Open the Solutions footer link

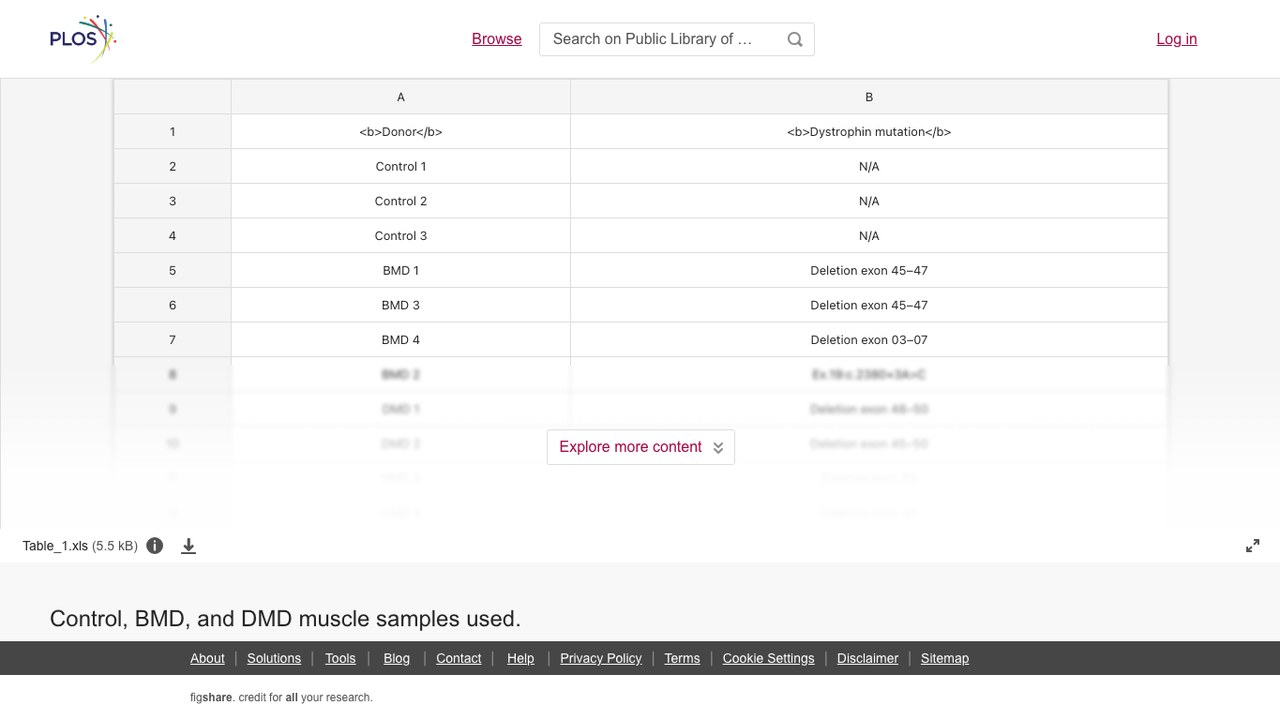pos(274,658)
